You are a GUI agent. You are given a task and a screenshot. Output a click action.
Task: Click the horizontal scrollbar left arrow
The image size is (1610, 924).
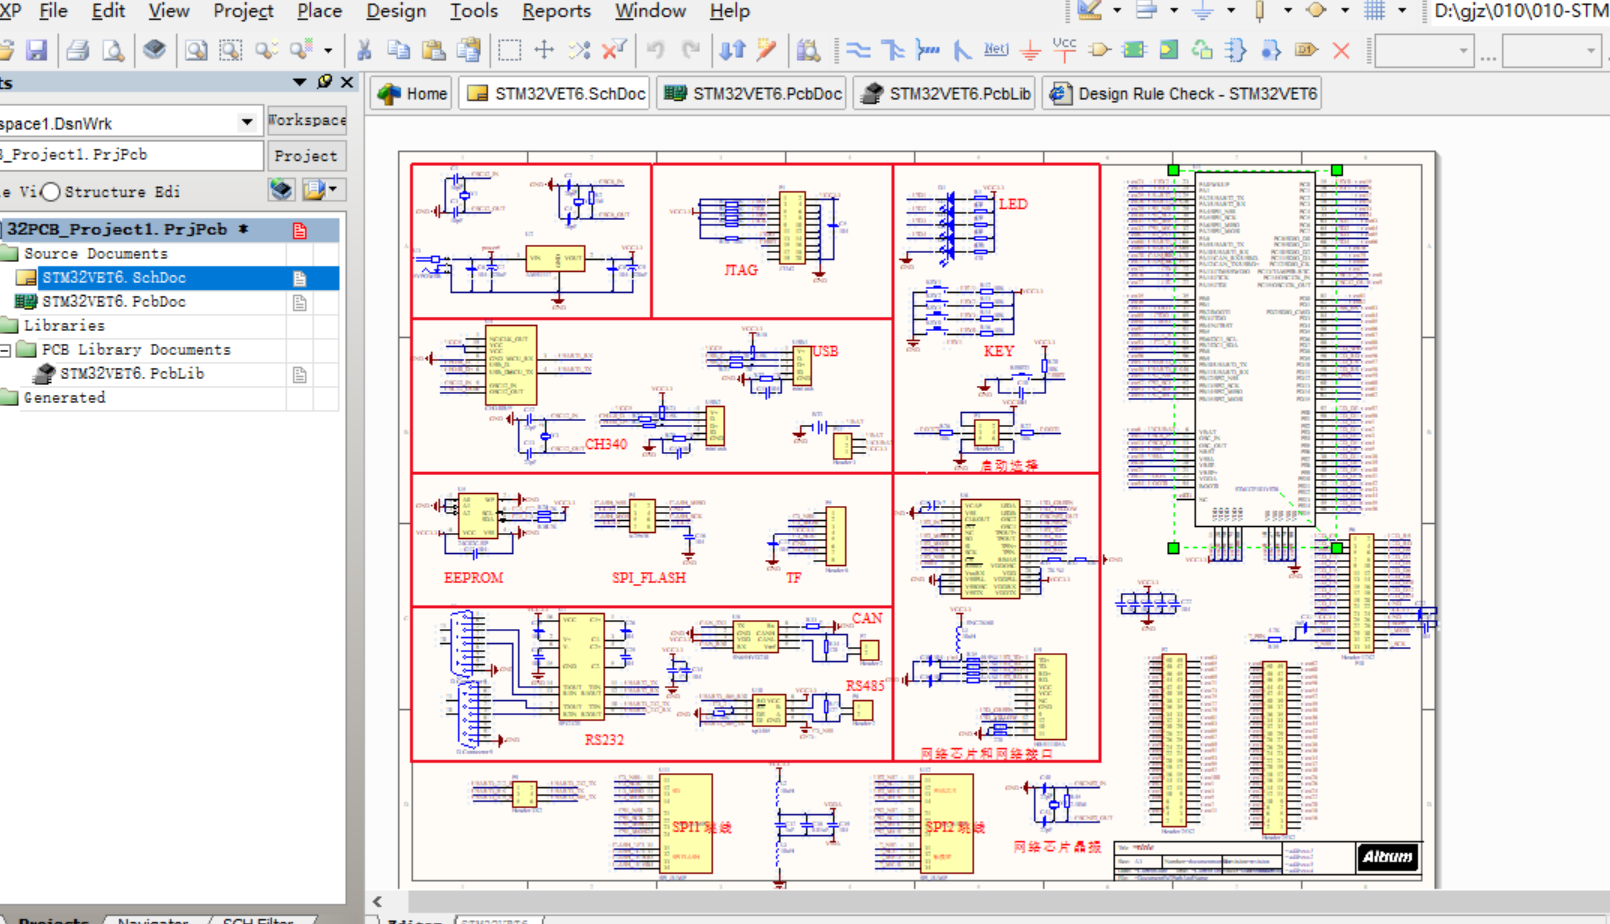tap(377, 901)
